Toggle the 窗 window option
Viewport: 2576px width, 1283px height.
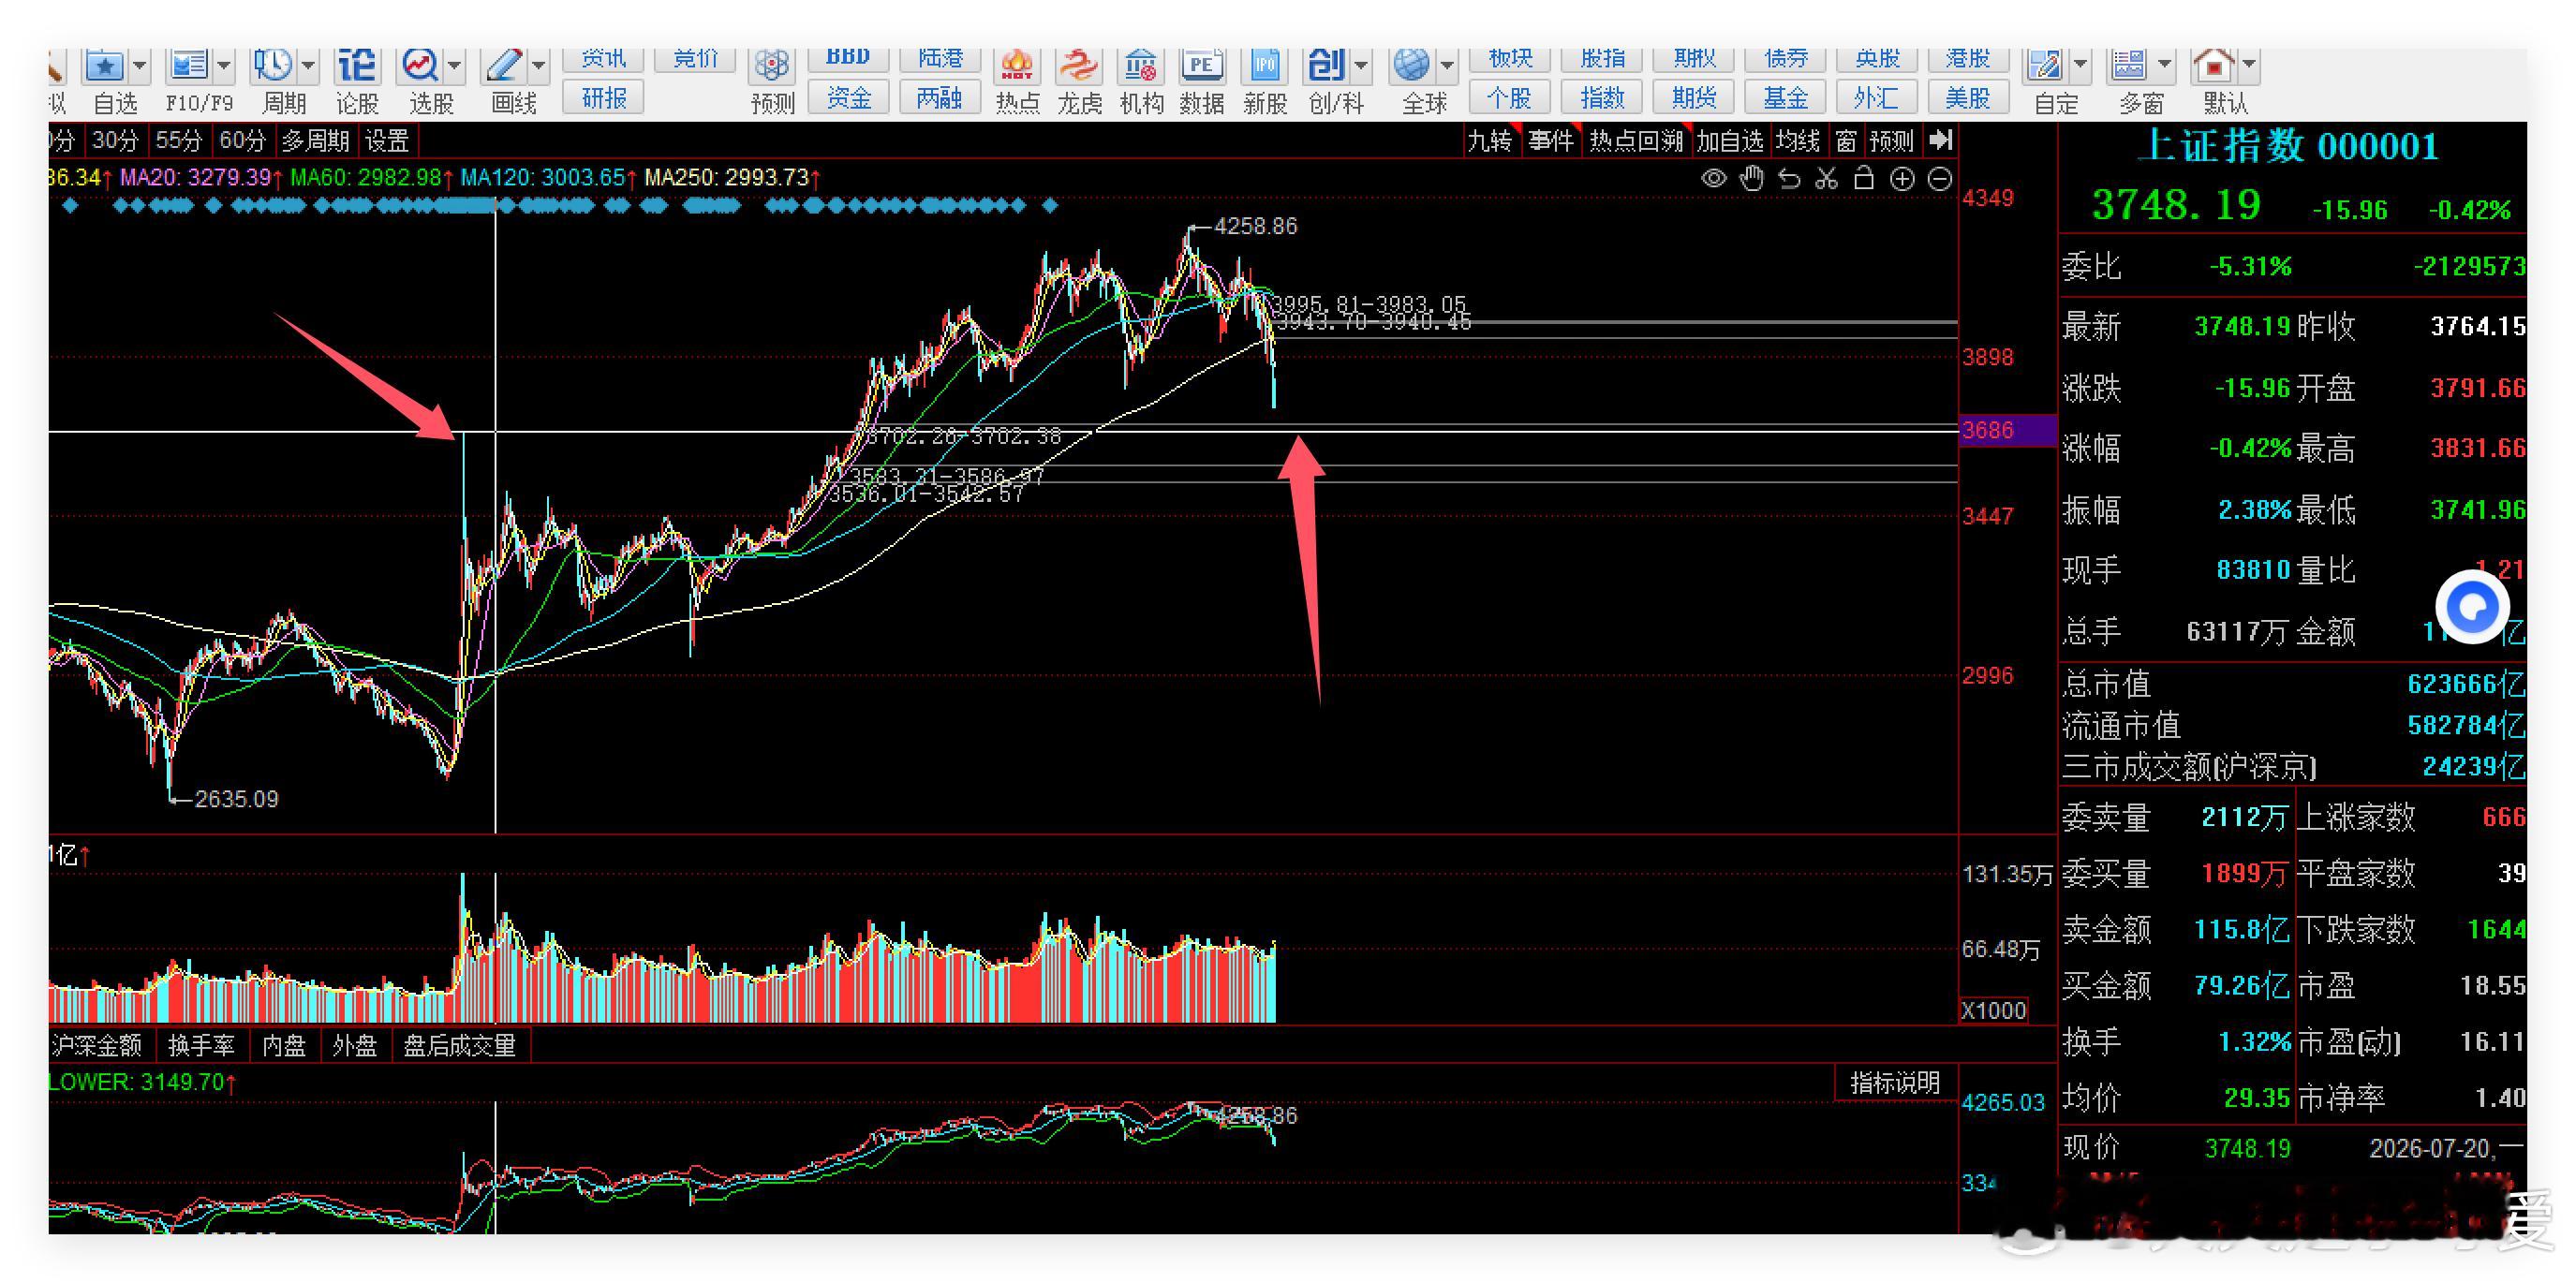point(1846,141)
